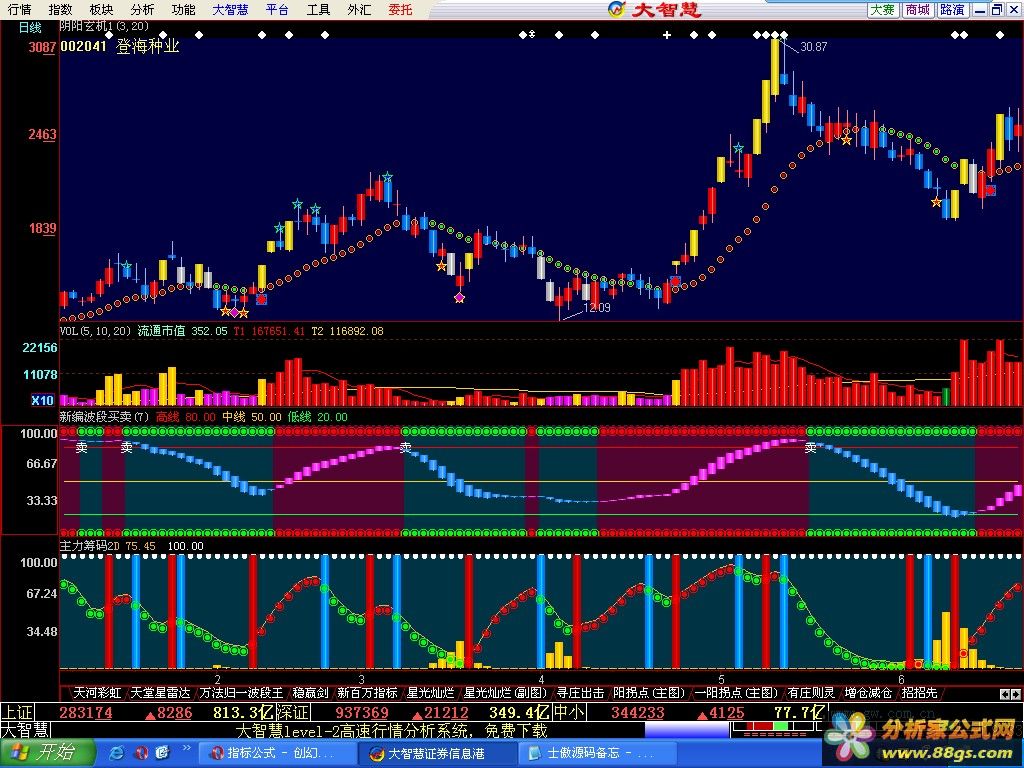The height and width of the screenshot is (768, 1024).
Task: Open the 委托 trading menu
Action: tap(400, 9)
